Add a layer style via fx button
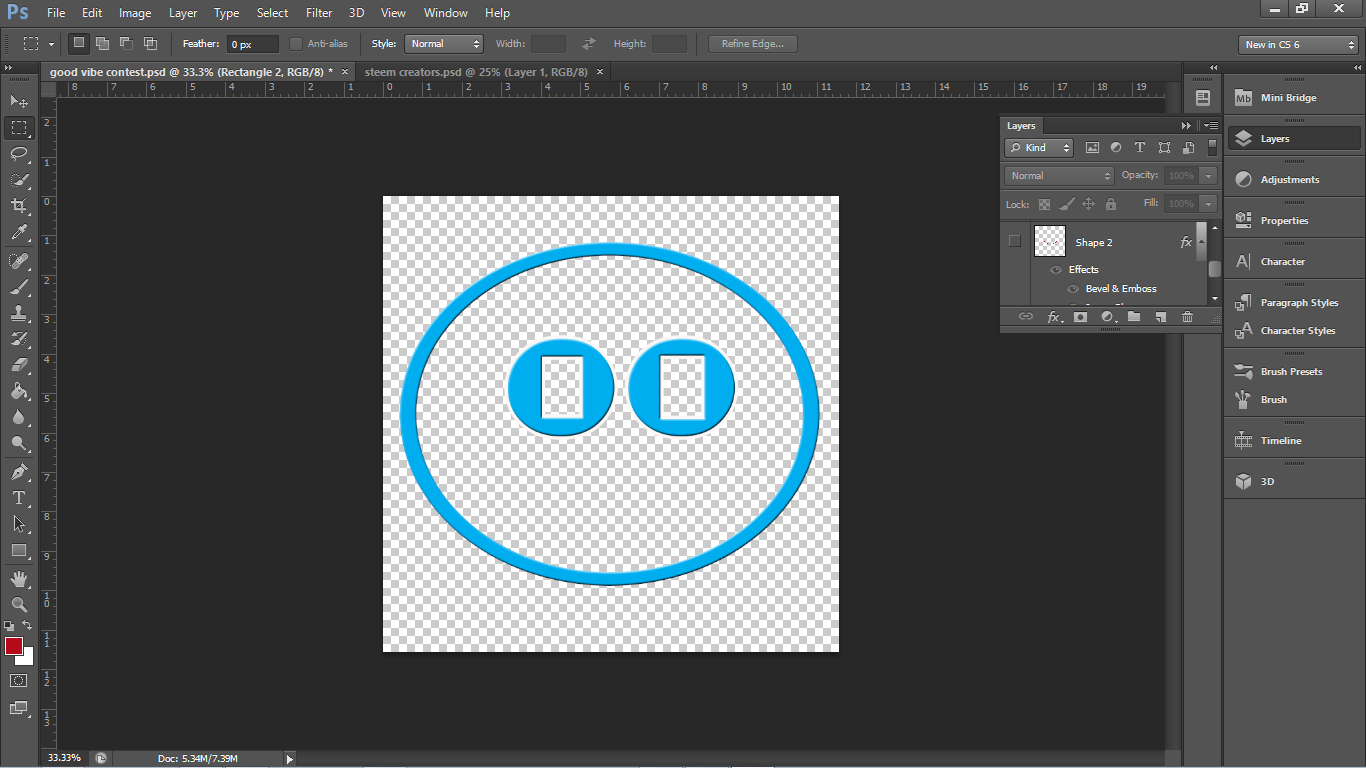1366x768 pixels. coord(1053,317)
